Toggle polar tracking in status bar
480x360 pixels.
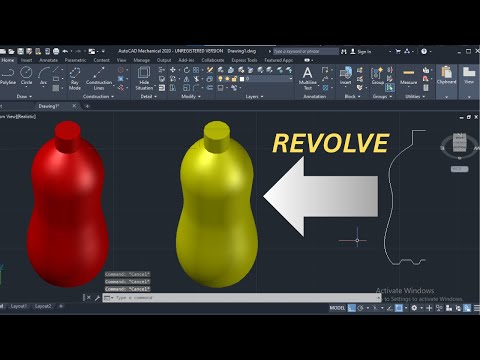tap(361, 308)
